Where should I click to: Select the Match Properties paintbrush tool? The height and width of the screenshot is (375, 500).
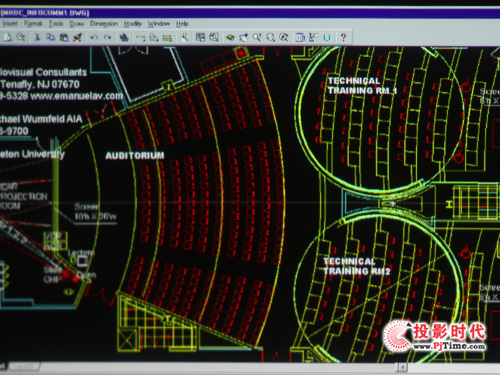(x=77, y=37)
